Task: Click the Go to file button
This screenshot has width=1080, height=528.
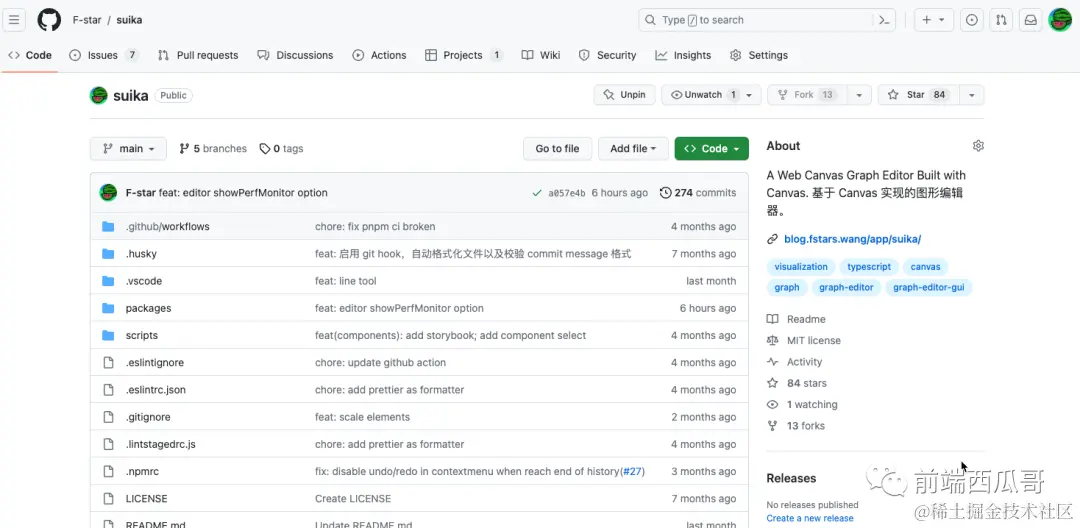Action: [557, 149]
